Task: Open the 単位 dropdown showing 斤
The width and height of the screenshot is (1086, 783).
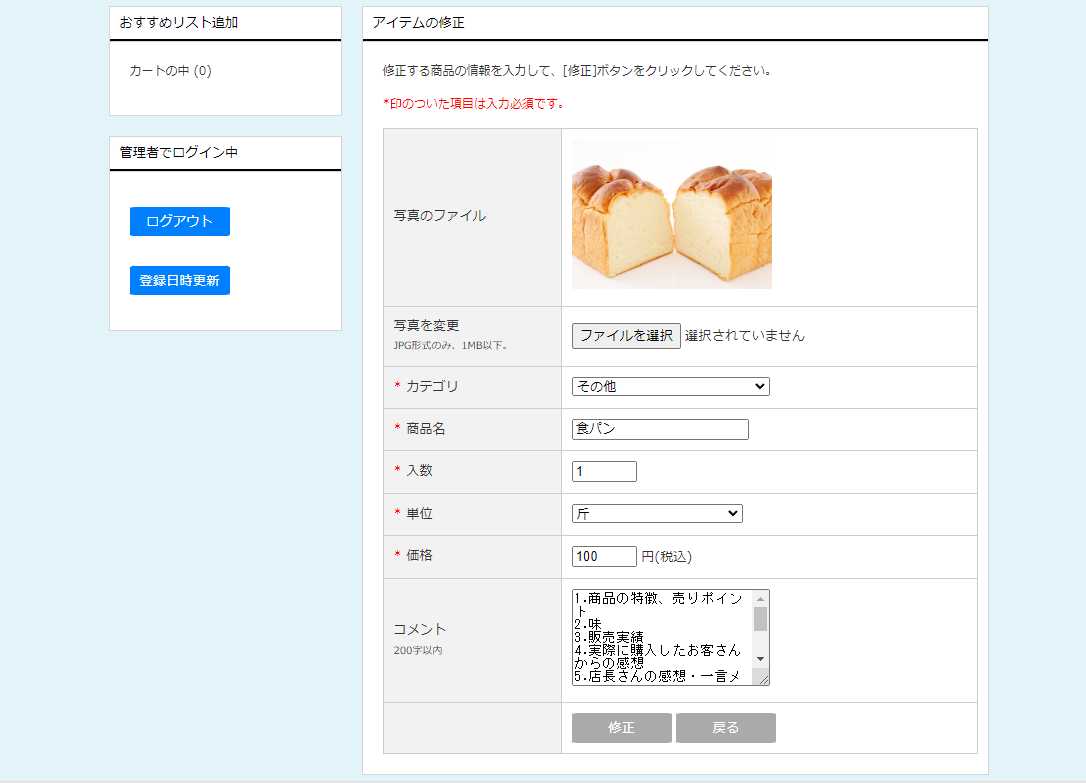Action: (x=657, y=513)
